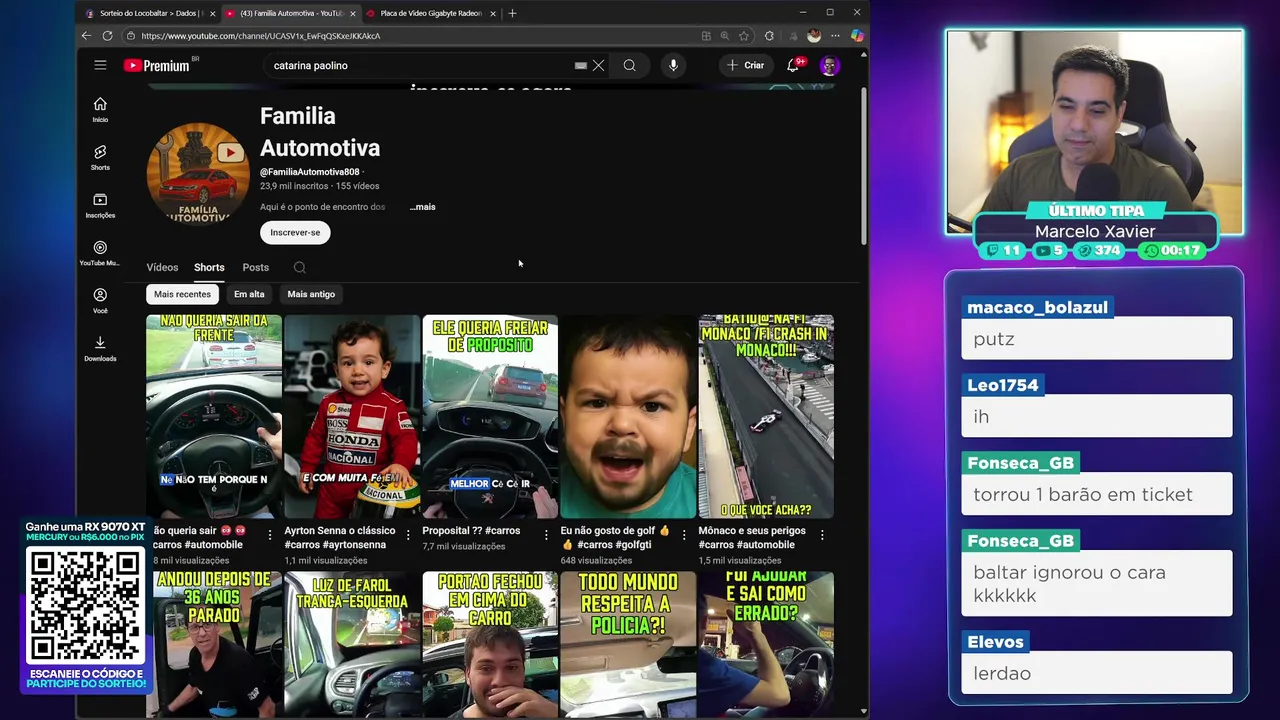The height and width of the screenshot is (720, 1280).
Task: Open options menu for 'ão queria sair' short
Action: [269, 536]
